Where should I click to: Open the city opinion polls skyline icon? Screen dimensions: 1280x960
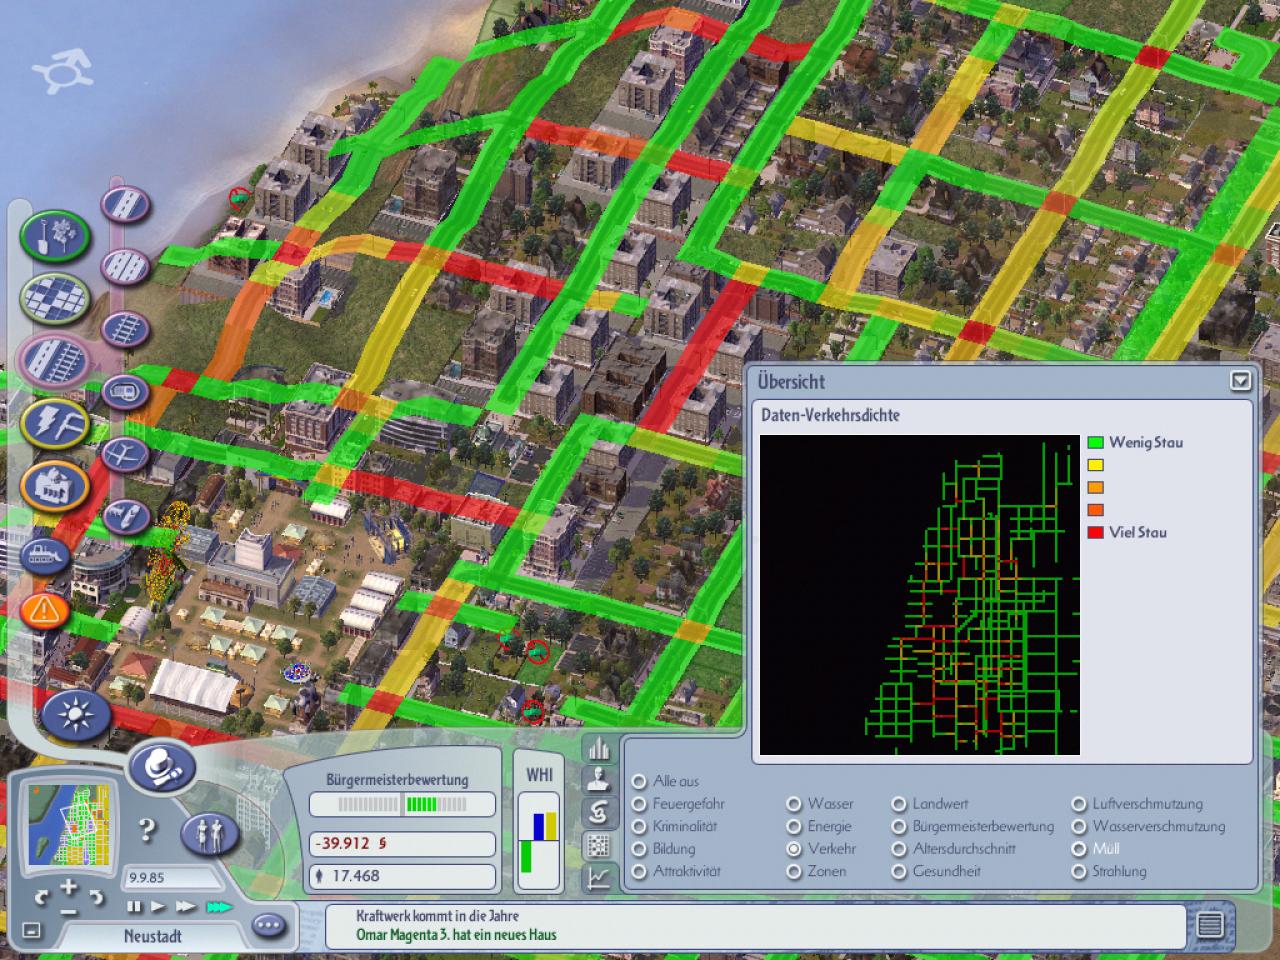click(x=599, y=747)
